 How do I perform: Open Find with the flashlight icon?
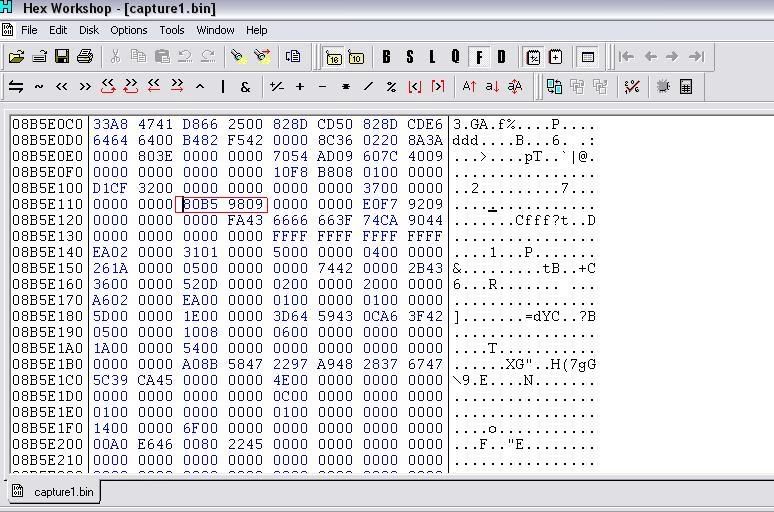[238, 57]
